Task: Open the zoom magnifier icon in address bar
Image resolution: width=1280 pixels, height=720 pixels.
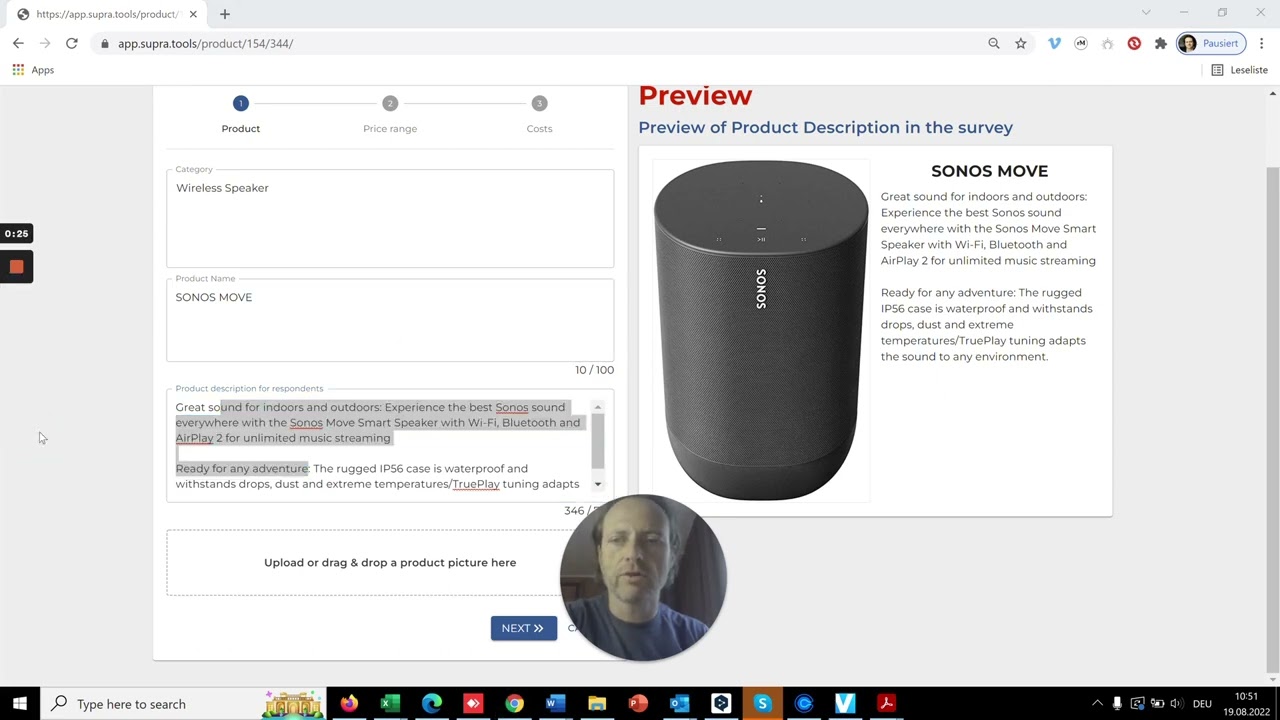Action: click(994, 43)
